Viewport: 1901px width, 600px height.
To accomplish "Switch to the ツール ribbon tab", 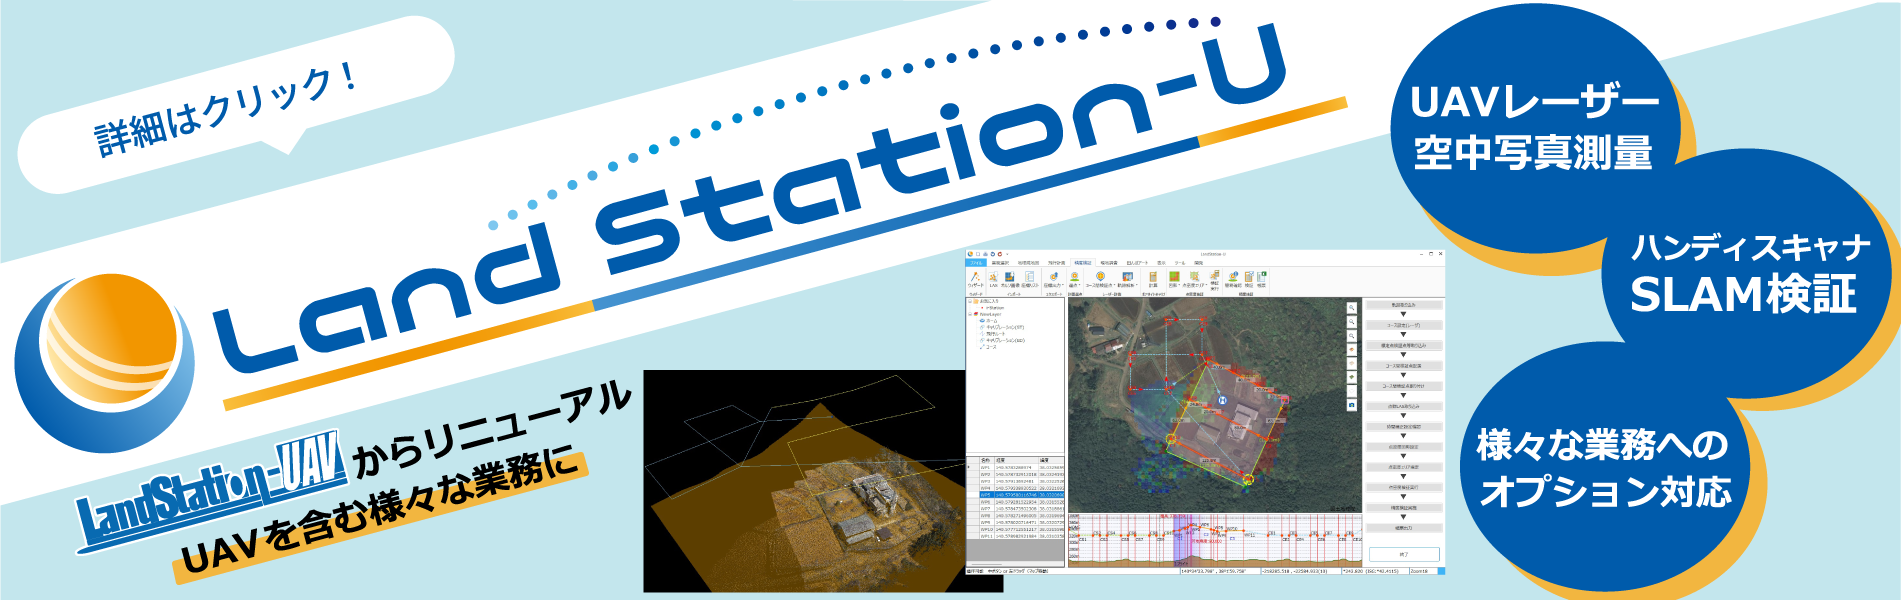I will pyautogui.click(x=1180, y=263).
